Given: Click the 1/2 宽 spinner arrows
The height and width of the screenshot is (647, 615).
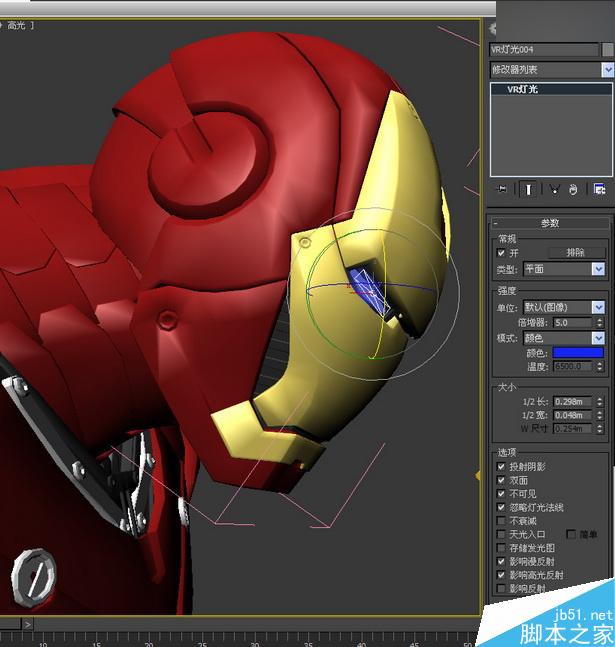Looking at the screenshot, I should [x=600, y=415].
